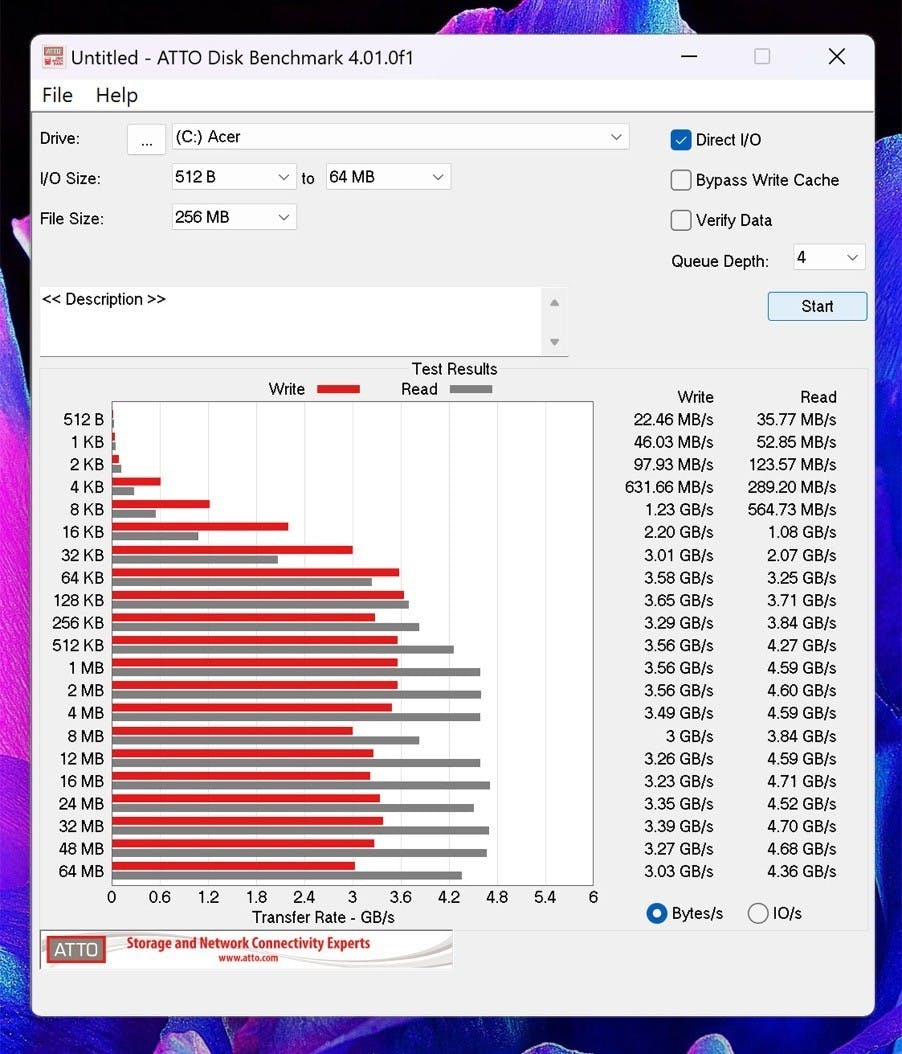Click into the Description text field
This screenshot has width=902, height=1054.
point(290,321)
